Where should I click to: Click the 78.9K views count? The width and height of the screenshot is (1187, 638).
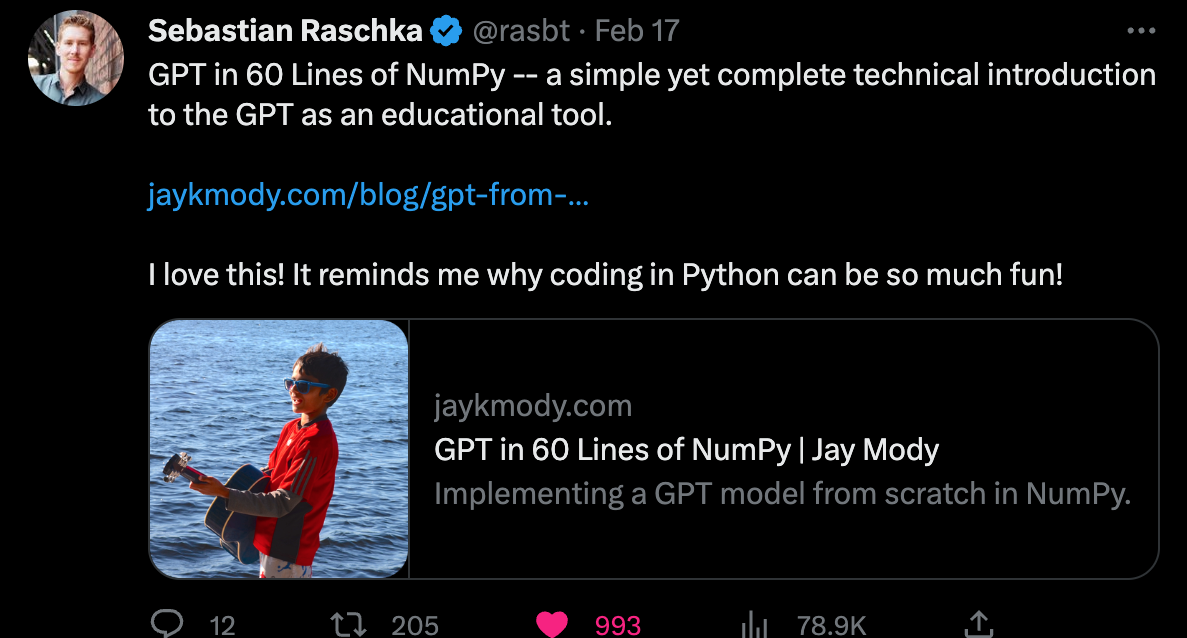coord(831,625)
